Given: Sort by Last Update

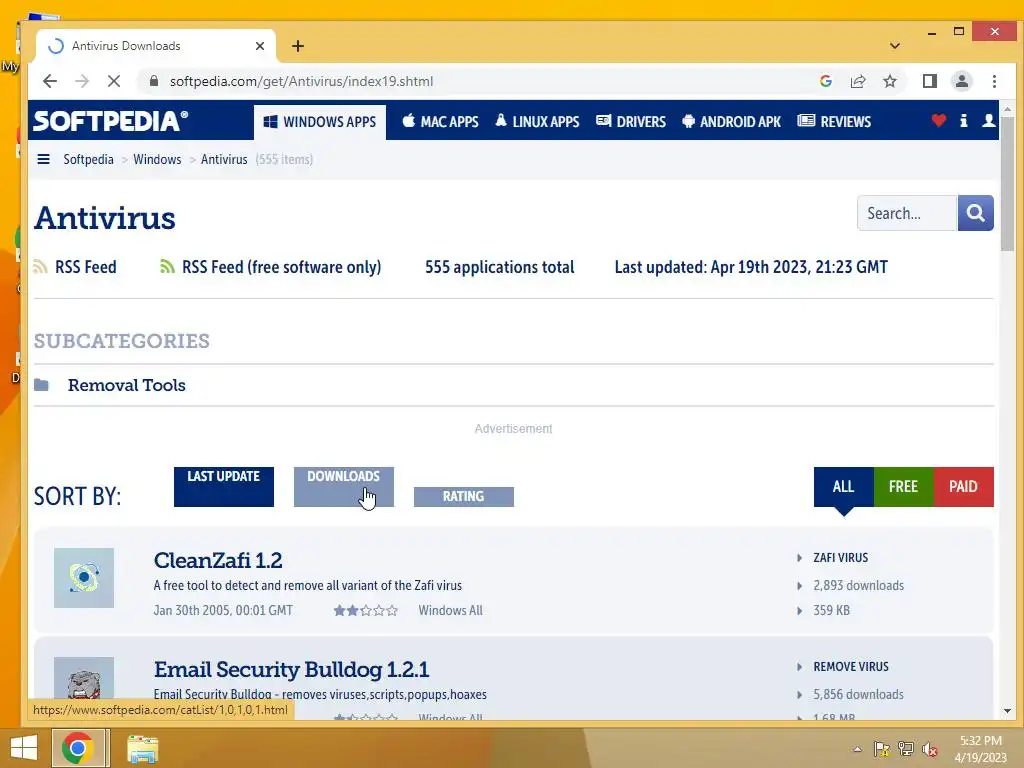Looking at the screenshot, I should (x=224, y=487).
